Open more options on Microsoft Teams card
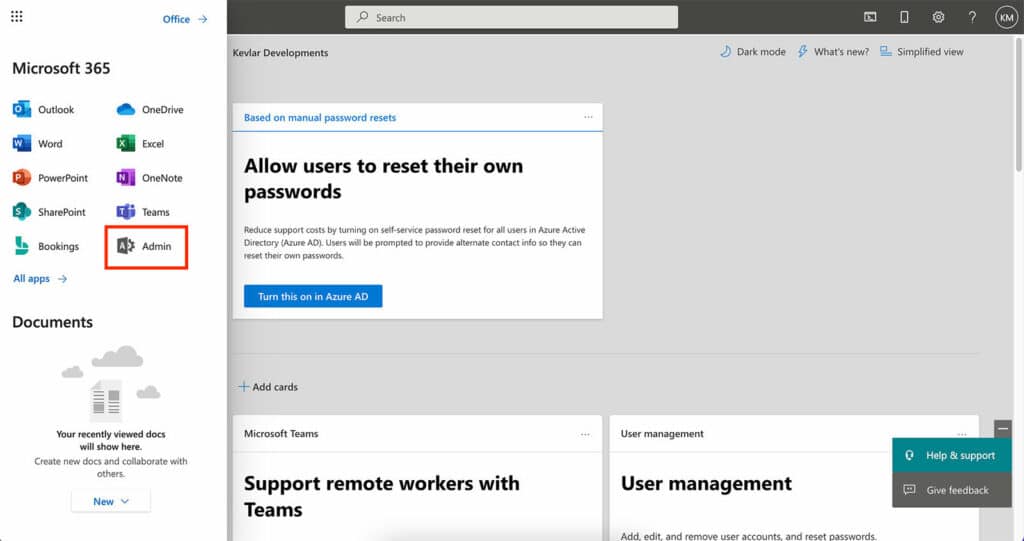Screen dimensions: 1024x541 click(x=585, y=434)
